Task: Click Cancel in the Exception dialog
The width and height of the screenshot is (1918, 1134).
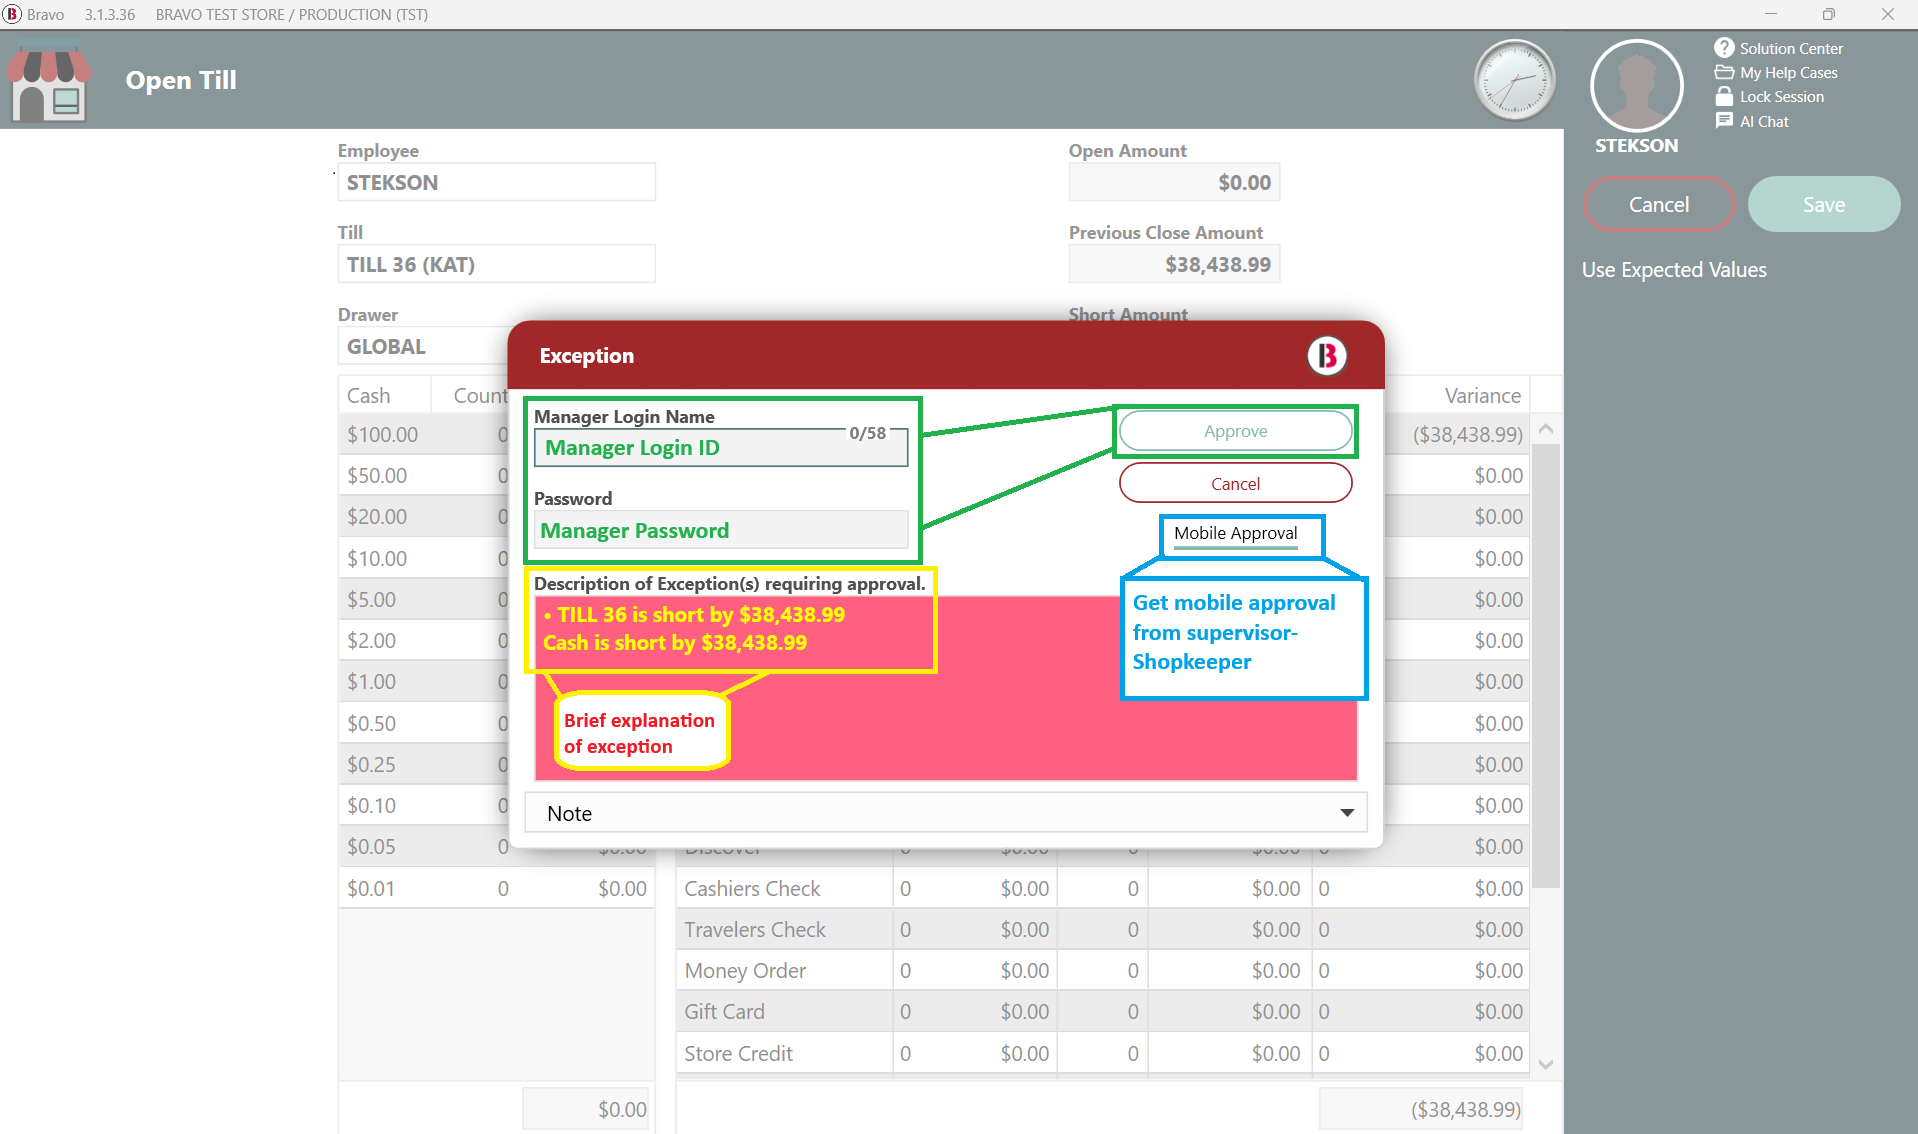Action: click(x=1235, y=484)
